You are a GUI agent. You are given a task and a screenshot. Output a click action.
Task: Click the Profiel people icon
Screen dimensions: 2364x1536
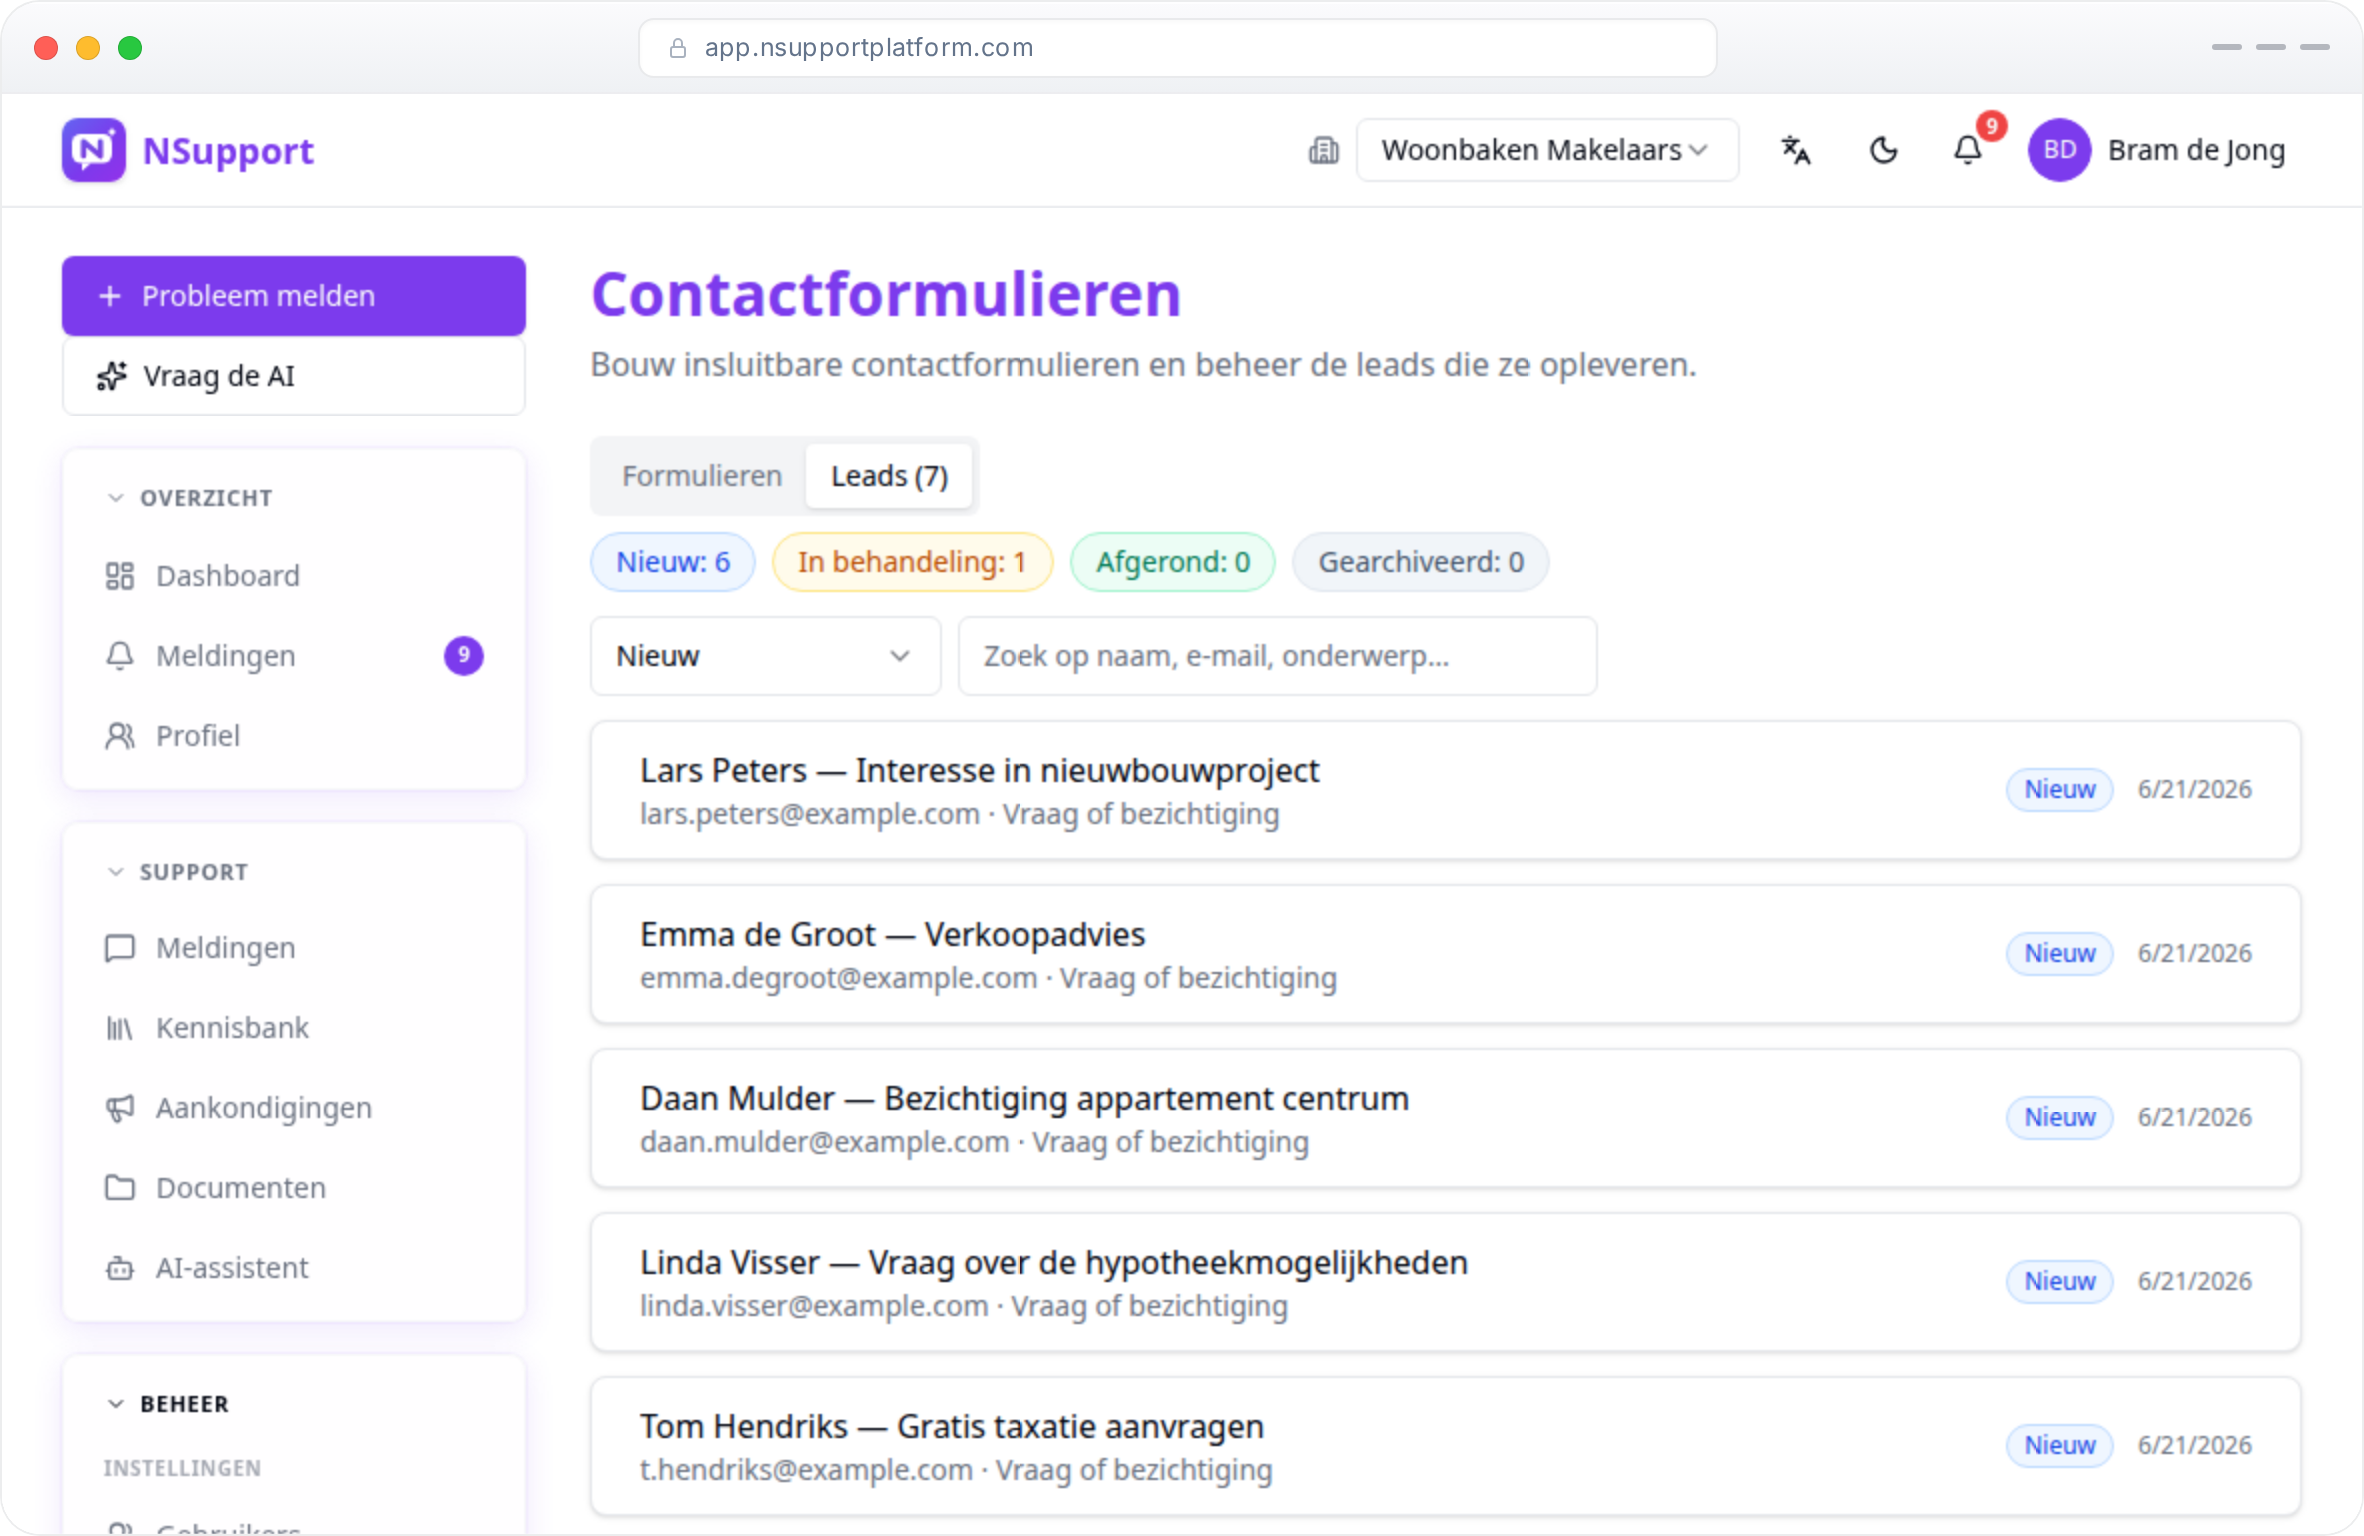click(120, 736)
